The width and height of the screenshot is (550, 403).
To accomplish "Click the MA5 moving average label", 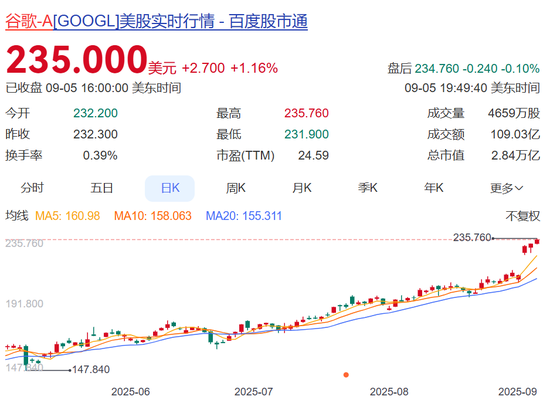I will coord(67,216).
